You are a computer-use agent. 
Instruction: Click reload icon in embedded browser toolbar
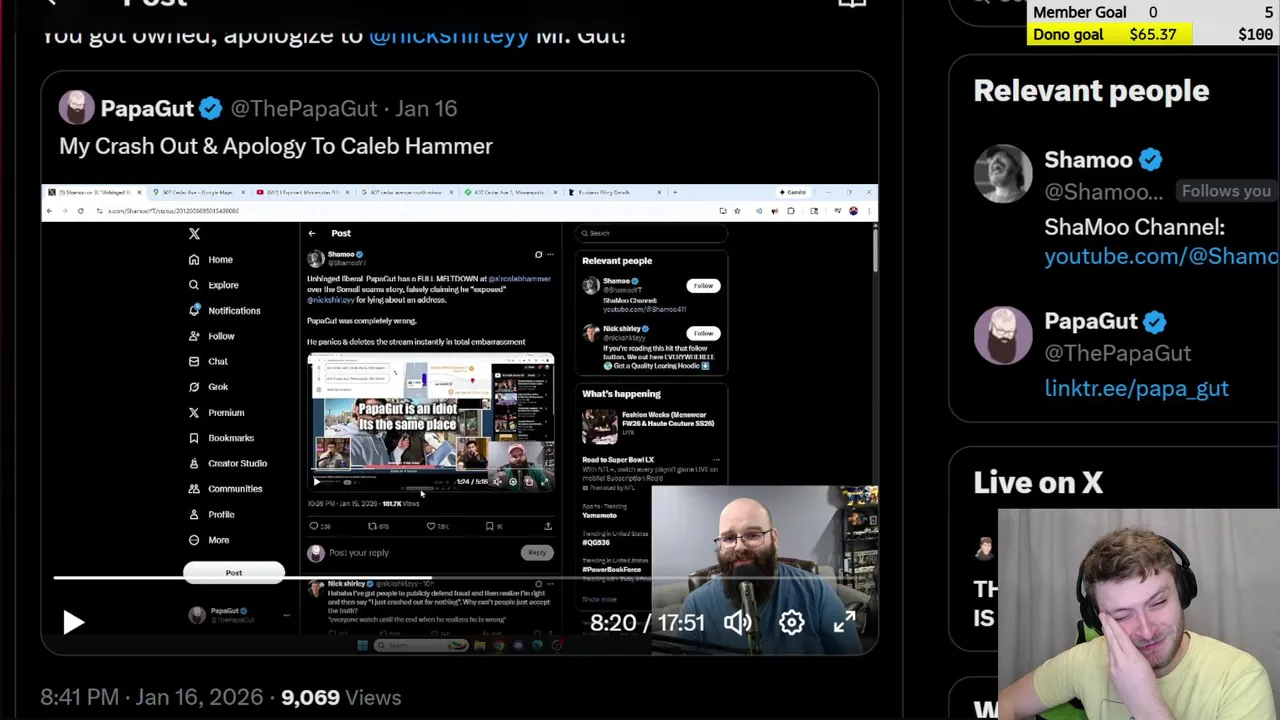pyautogui.click(x=80, y=211)
